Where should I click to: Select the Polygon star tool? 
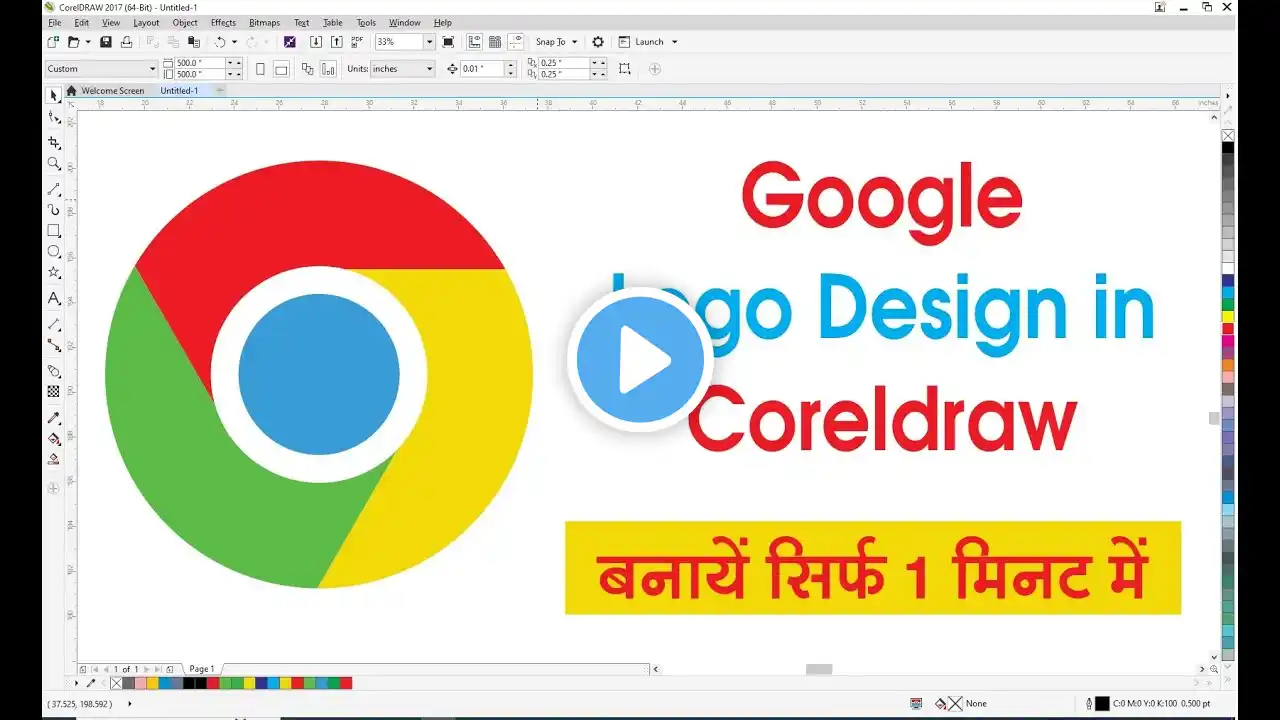[54, 273]
